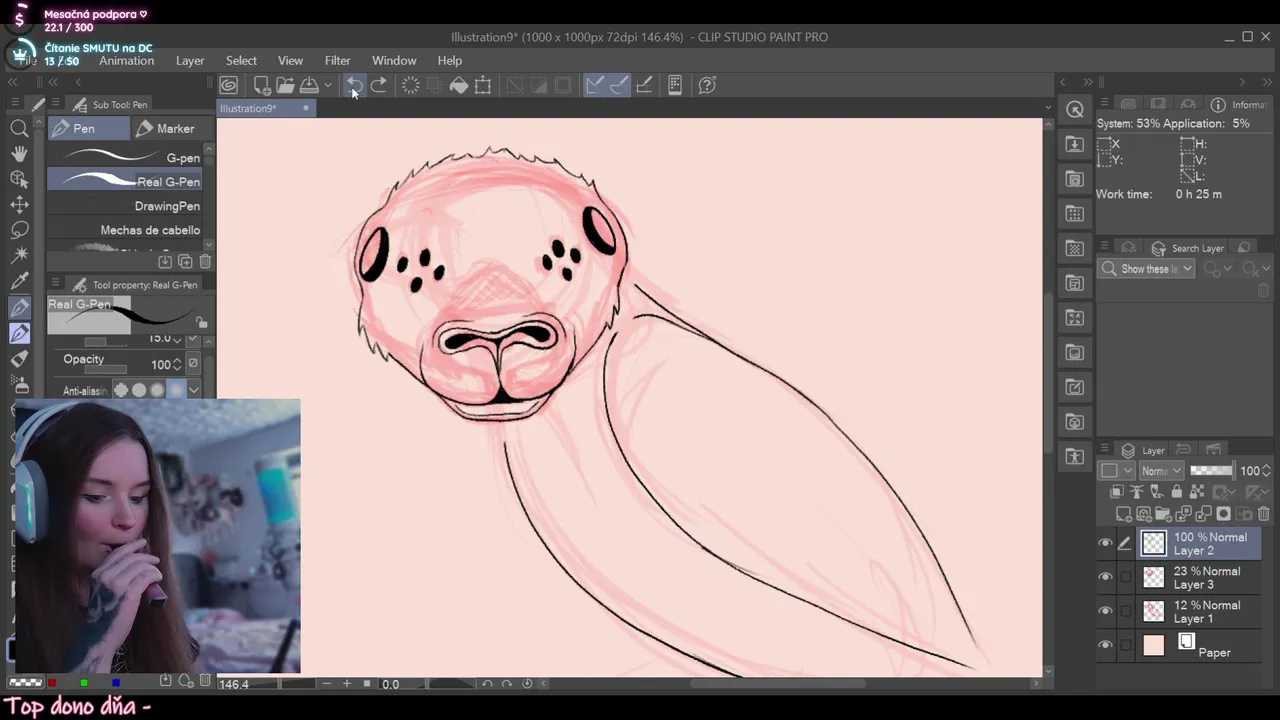Viewport: 1280px width, 720px height.
Task: Hide Layer 1 with eye icon
Action: [1105, 611]
